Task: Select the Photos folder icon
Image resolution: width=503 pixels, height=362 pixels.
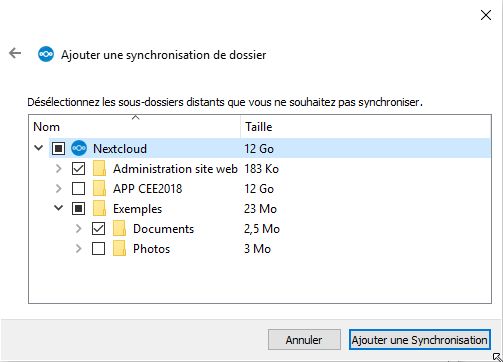Action: tap(119, 249)
